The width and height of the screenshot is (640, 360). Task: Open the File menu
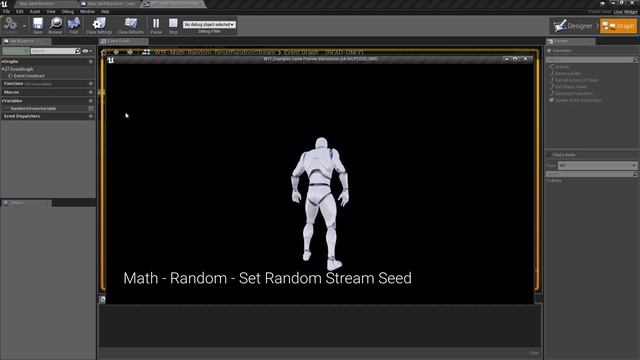[x=6, y=12]
